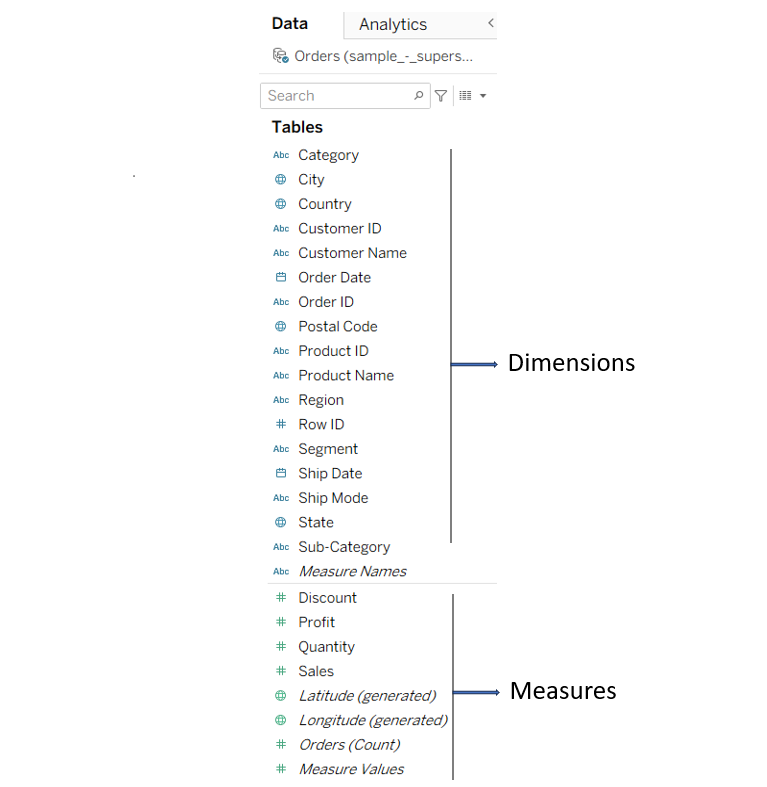Click the globe icon beside Latitude (generated)
The height and width of the screenshot is (787, 767).
(x=281, y=696)
